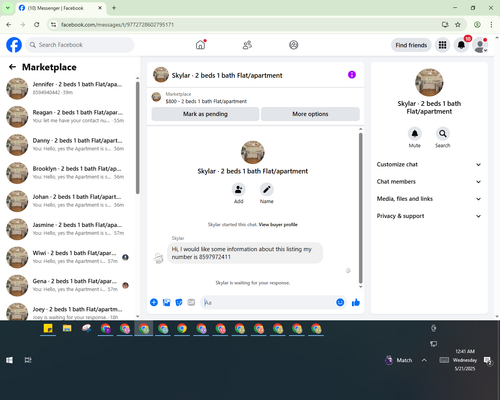
Task: Open Jasmine conversation in list
Action: click(68, 229)
